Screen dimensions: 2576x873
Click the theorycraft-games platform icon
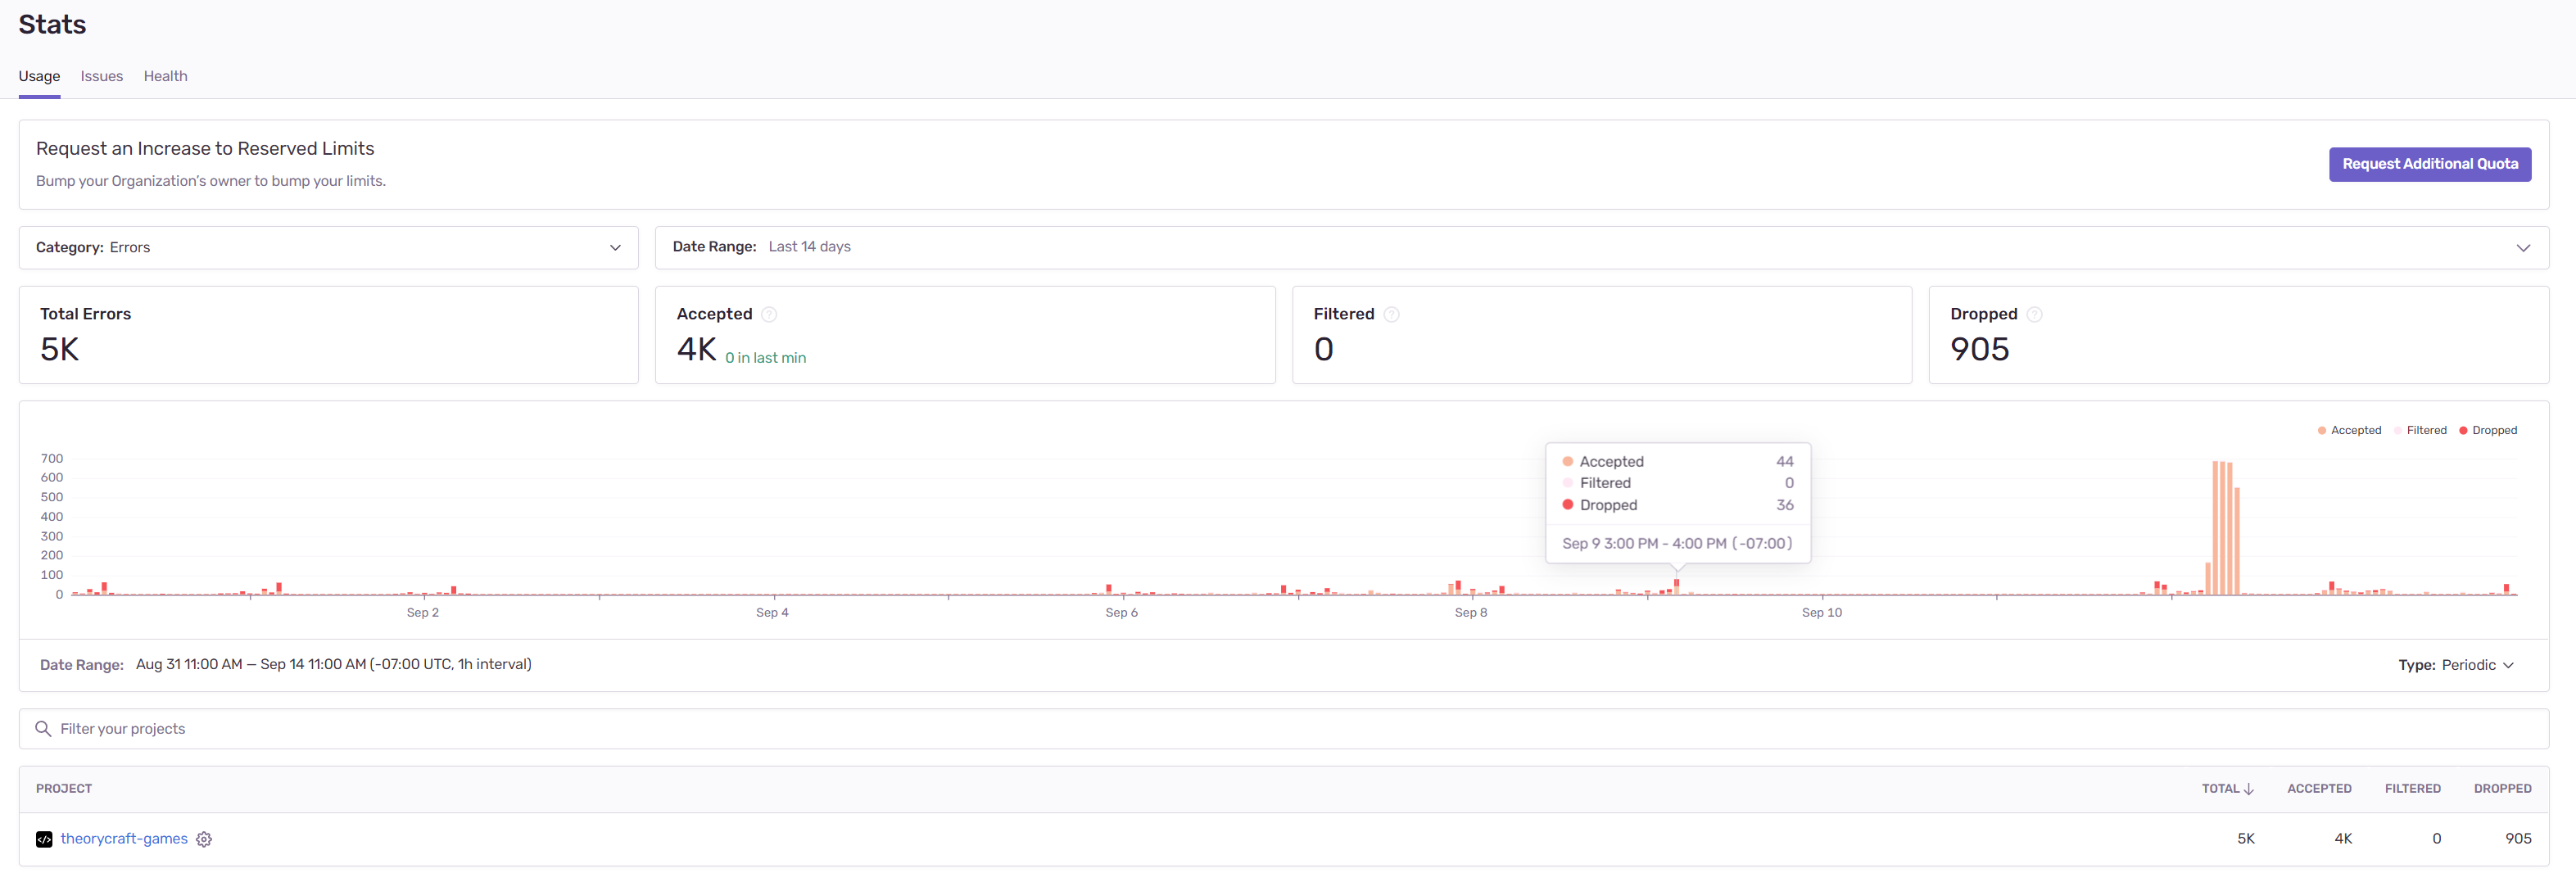click(x=44, y=839)
